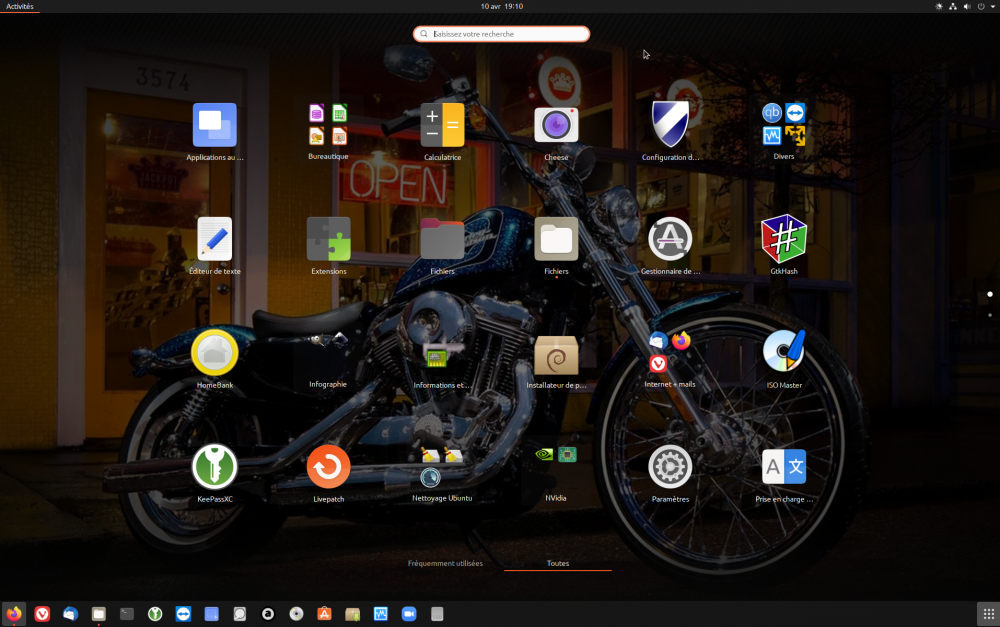Launch the Livepatch utility
Image resolution: width=1000 pixels, height=627 pixels.
tap(328, 465)
